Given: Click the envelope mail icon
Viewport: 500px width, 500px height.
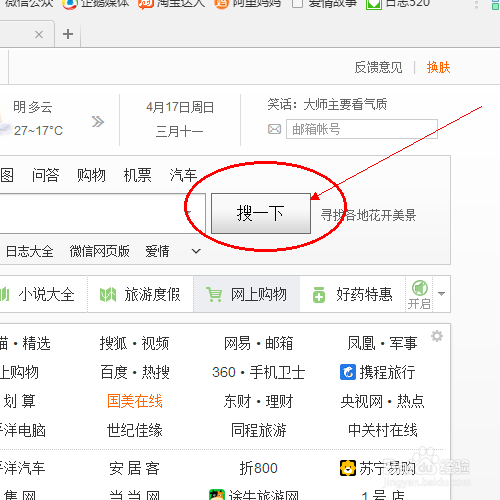Looking at the screenshot, I should [274, 129].
